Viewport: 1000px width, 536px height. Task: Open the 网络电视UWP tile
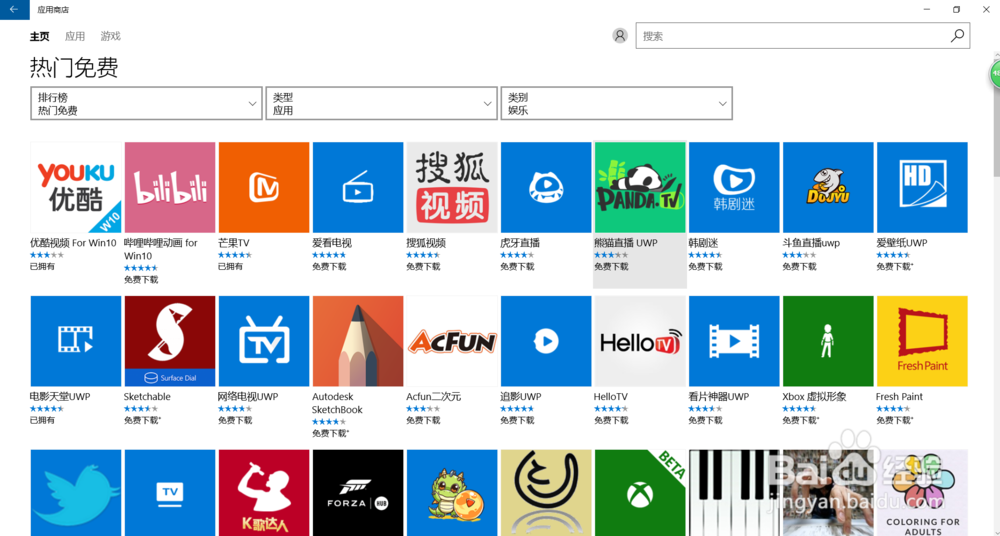pyautogui.click(x=264, y=341)
